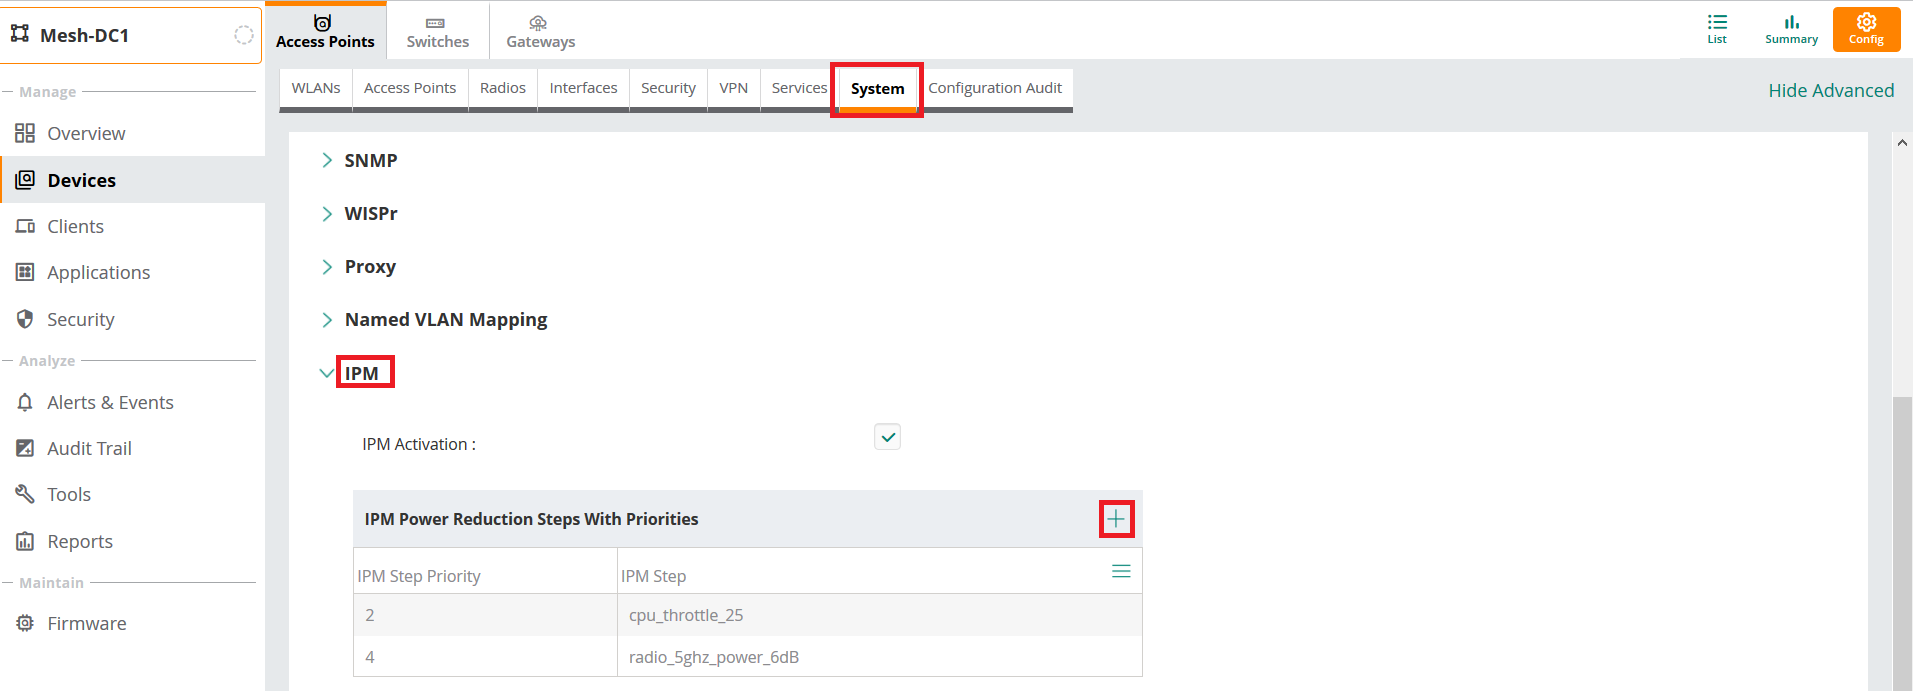
Task: Open the List view
Action: [x=1717, y=29]
